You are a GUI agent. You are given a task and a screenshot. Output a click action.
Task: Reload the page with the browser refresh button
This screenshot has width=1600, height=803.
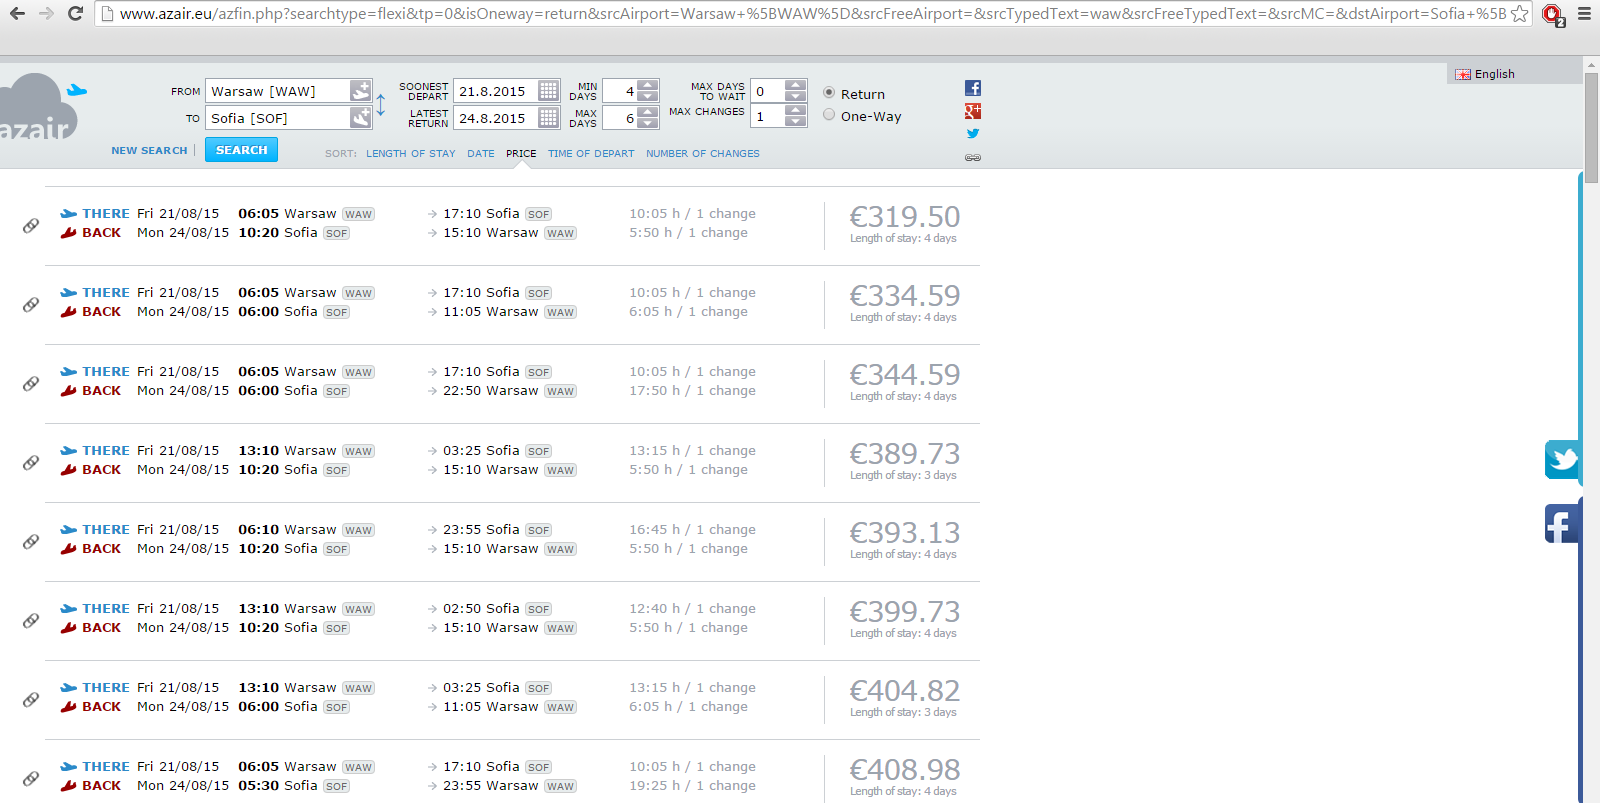(x=75, y=14)
